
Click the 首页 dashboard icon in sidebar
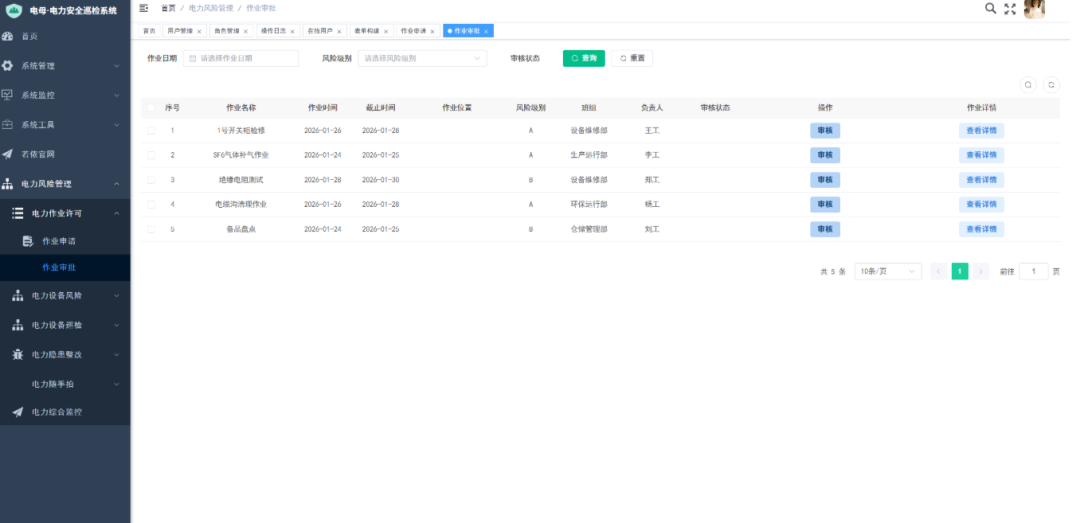tap(8, 37)
